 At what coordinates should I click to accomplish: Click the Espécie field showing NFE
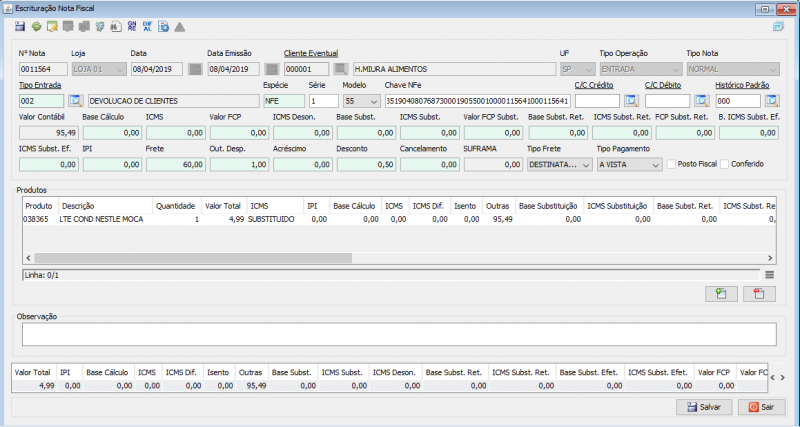(284, 101)
